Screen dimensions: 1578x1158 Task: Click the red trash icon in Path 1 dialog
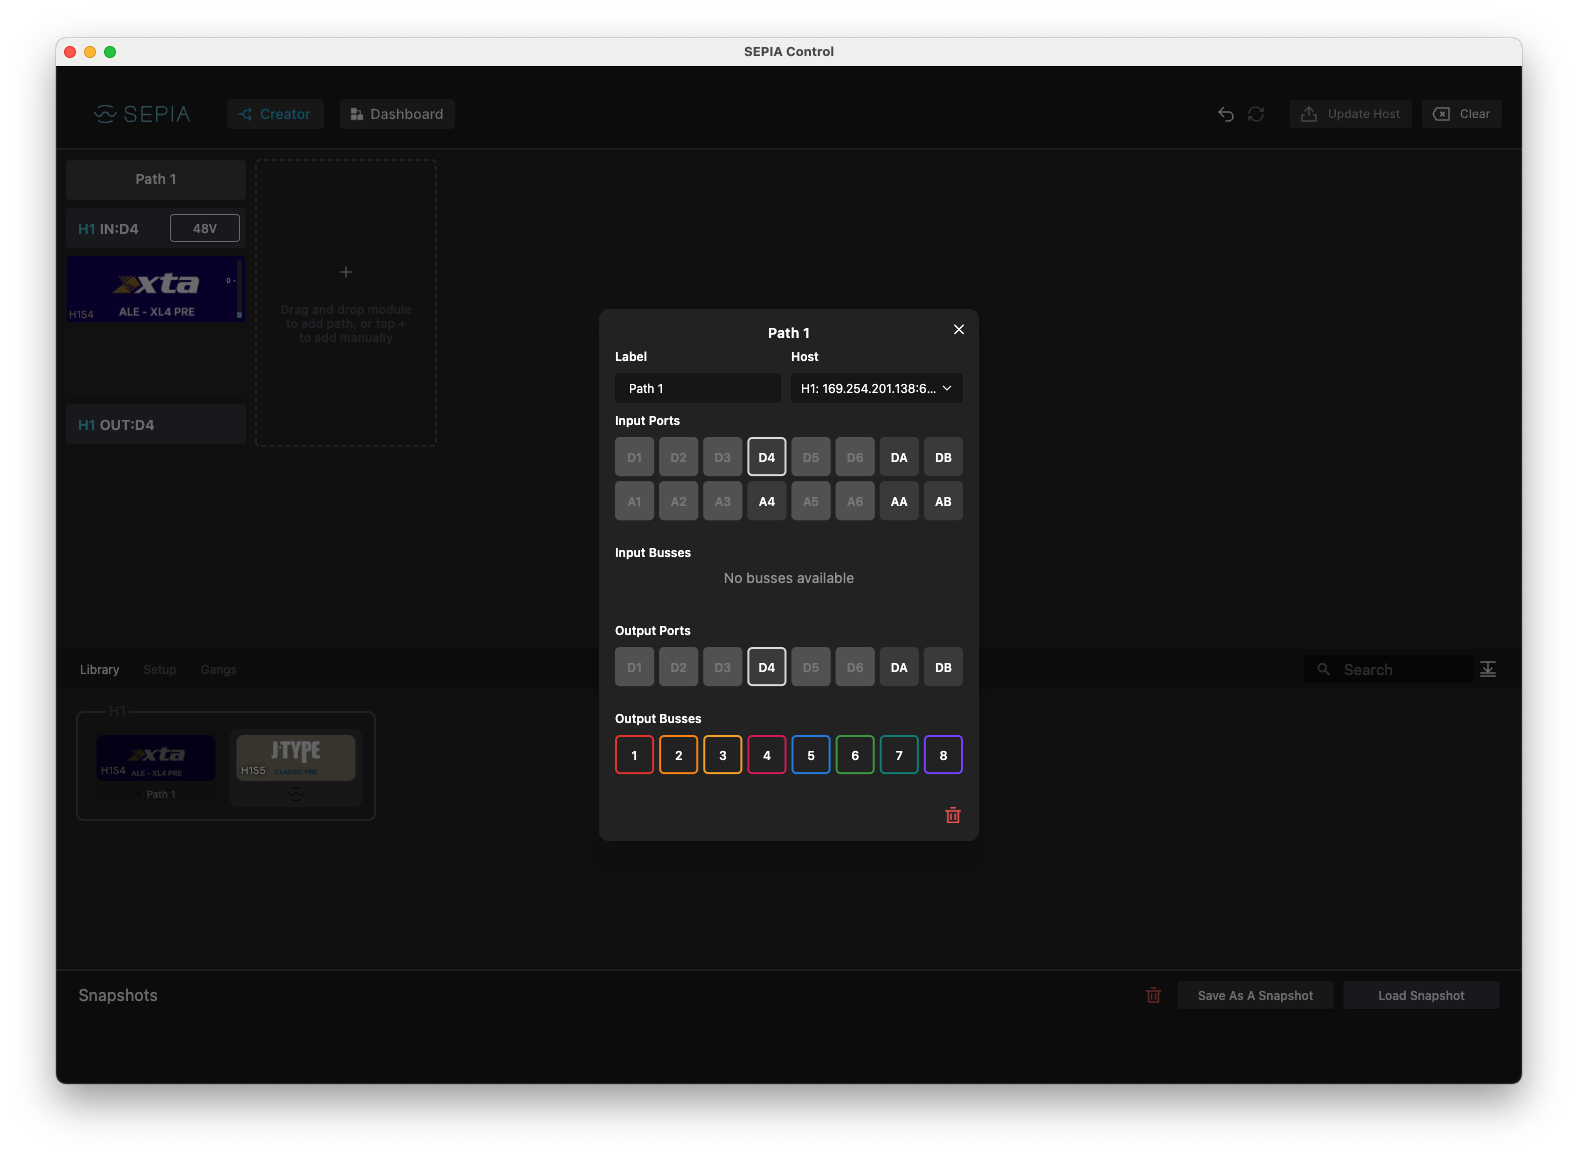pyautogui.click(x=952, y=815)
